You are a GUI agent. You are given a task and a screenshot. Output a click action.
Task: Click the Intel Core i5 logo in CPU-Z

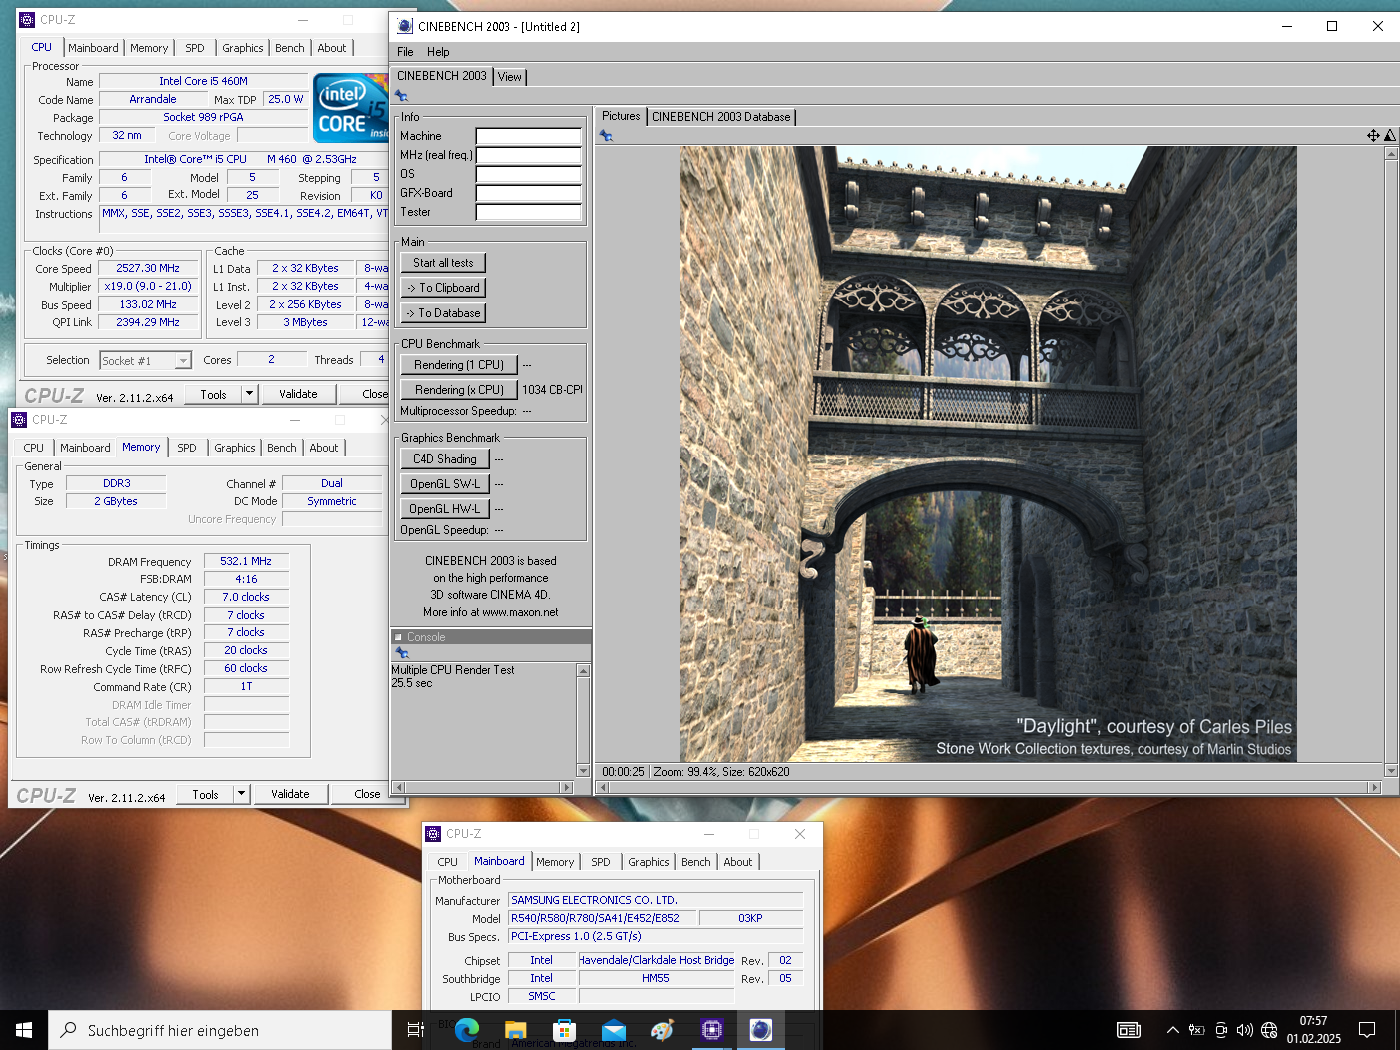tap(351, 108)
